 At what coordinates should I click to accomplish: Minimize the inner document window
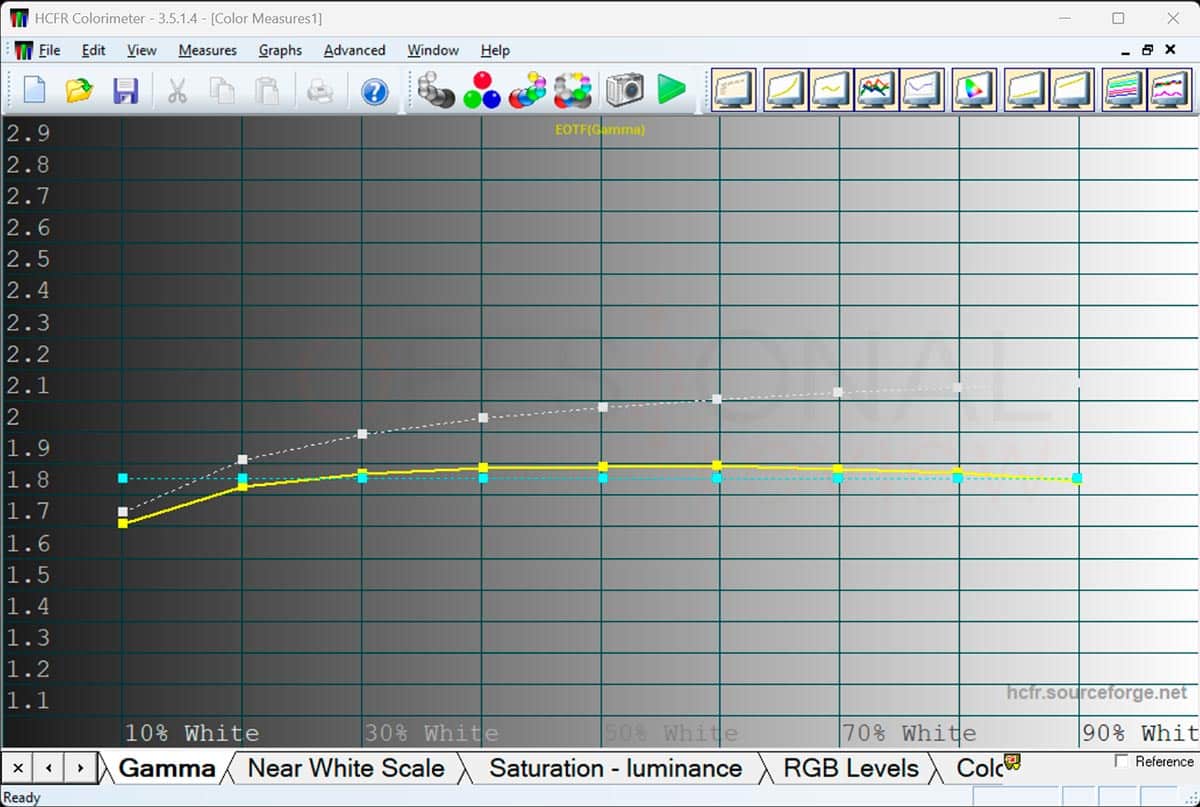1124,50
